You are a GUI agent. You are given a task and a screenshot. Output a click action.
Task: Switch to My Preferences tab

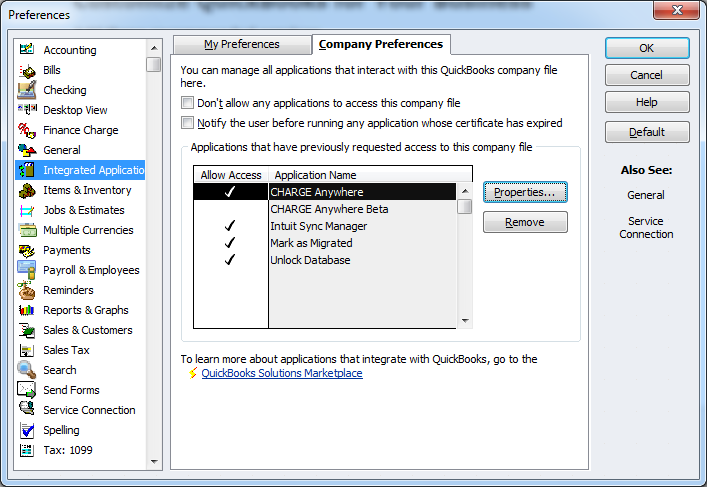241,44
